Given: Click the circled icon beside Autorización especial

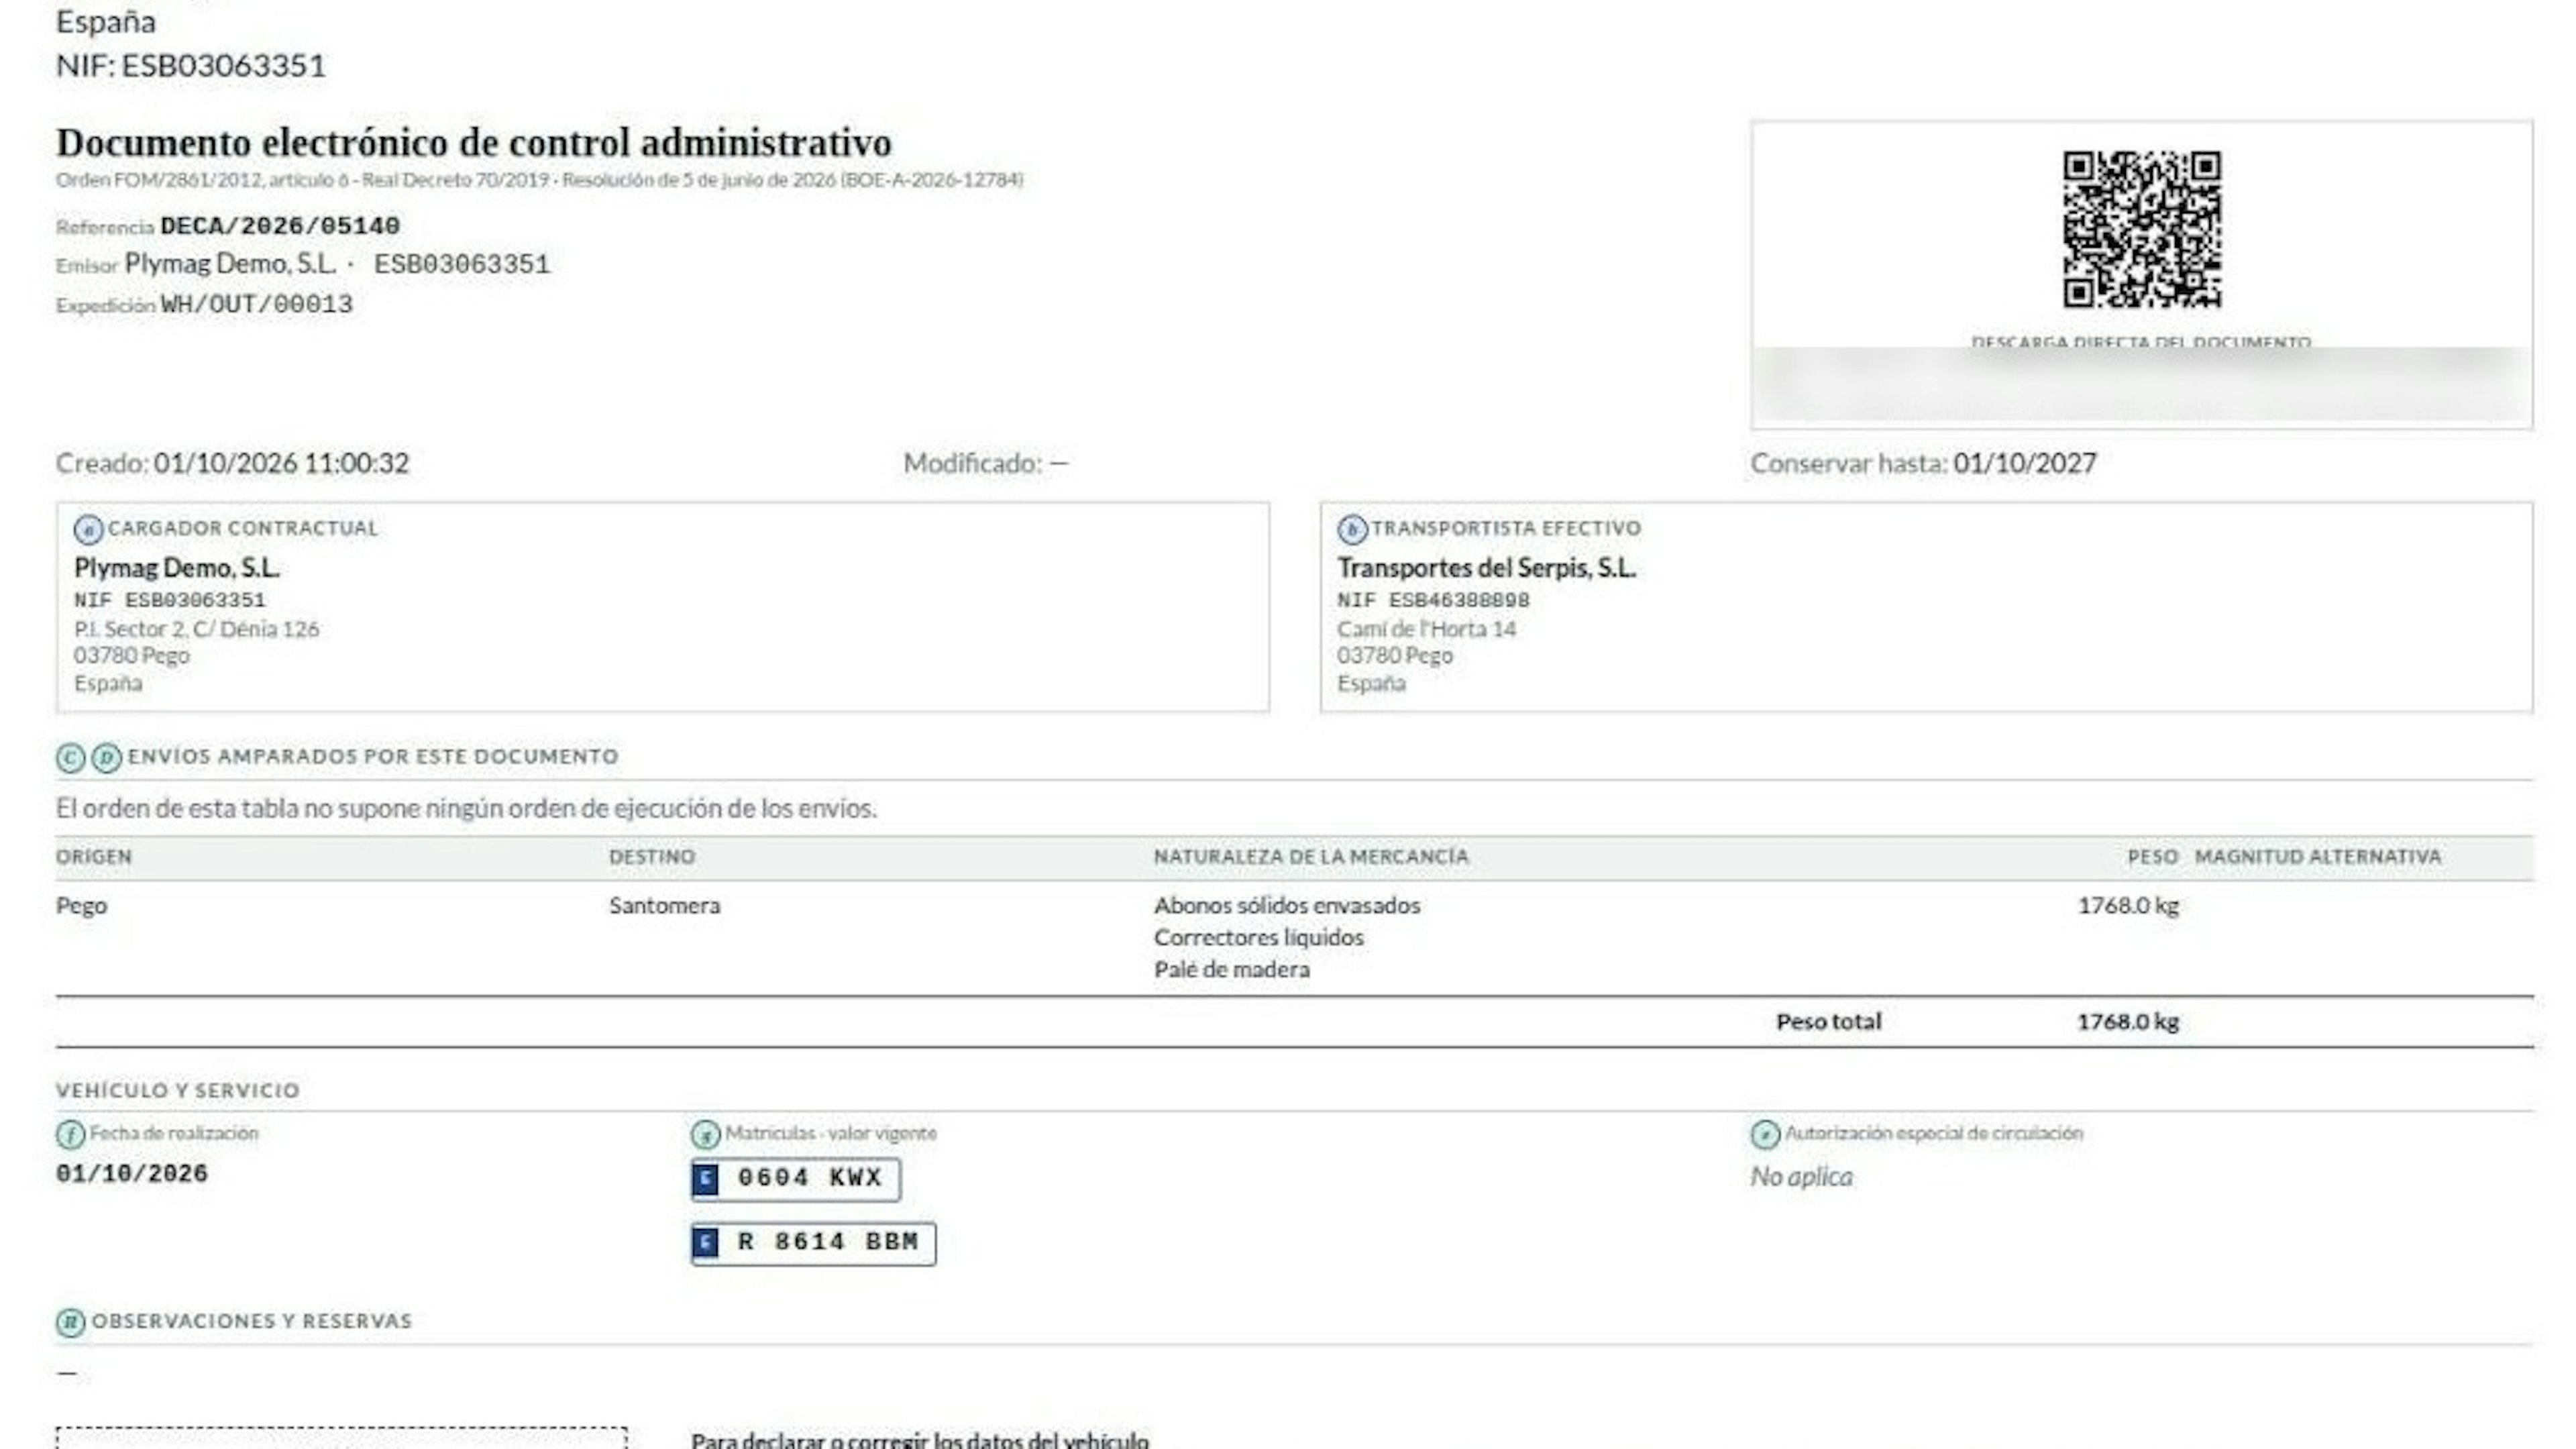Looking at the screenshot, I should pyautogui.click(x=1765, y=1135).
